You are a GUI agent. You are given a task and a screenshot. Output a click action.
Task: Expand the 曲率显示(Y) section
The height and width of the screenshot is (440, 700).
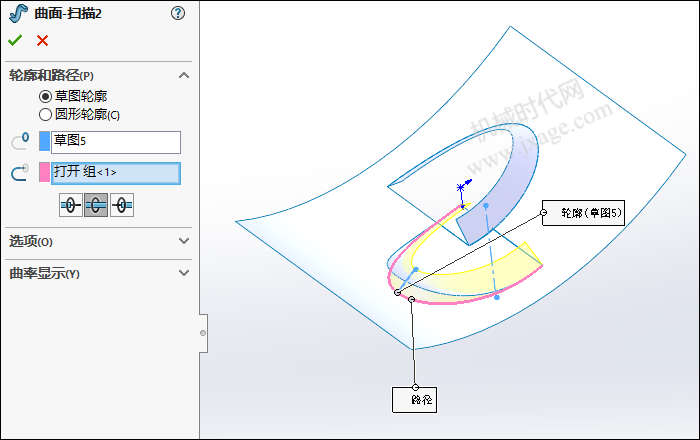184,273
